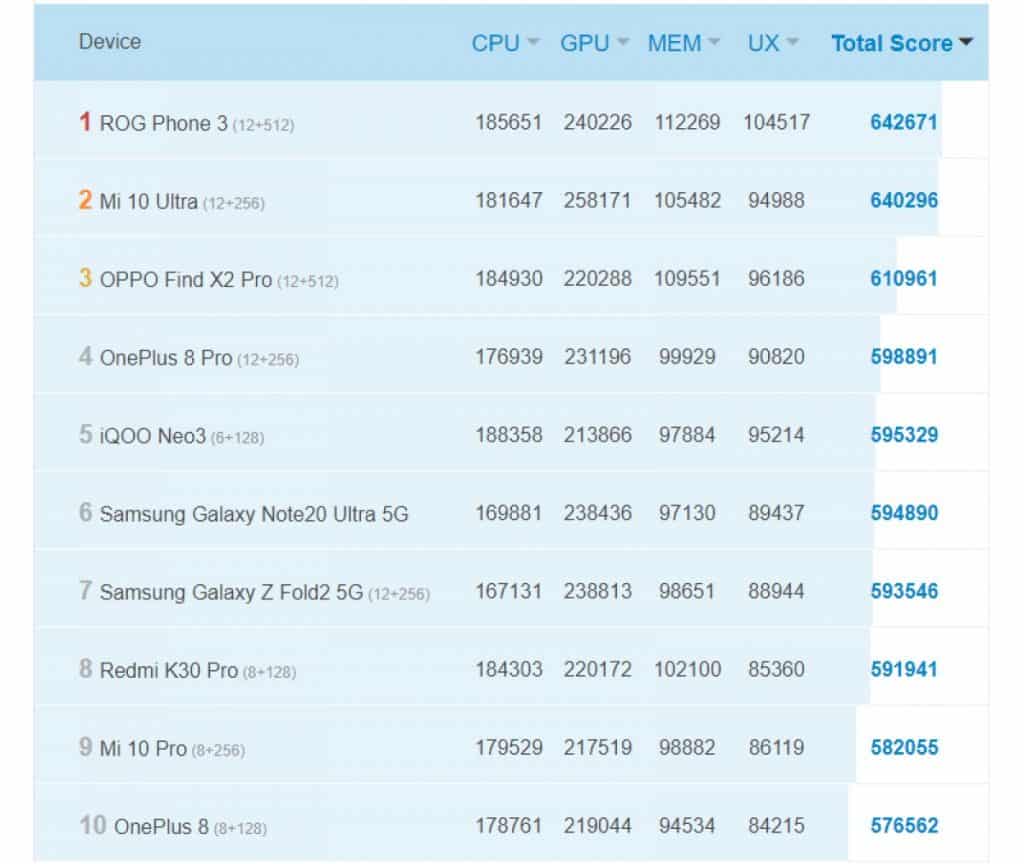Sort by the GPU column header

(x=594, y=43)
